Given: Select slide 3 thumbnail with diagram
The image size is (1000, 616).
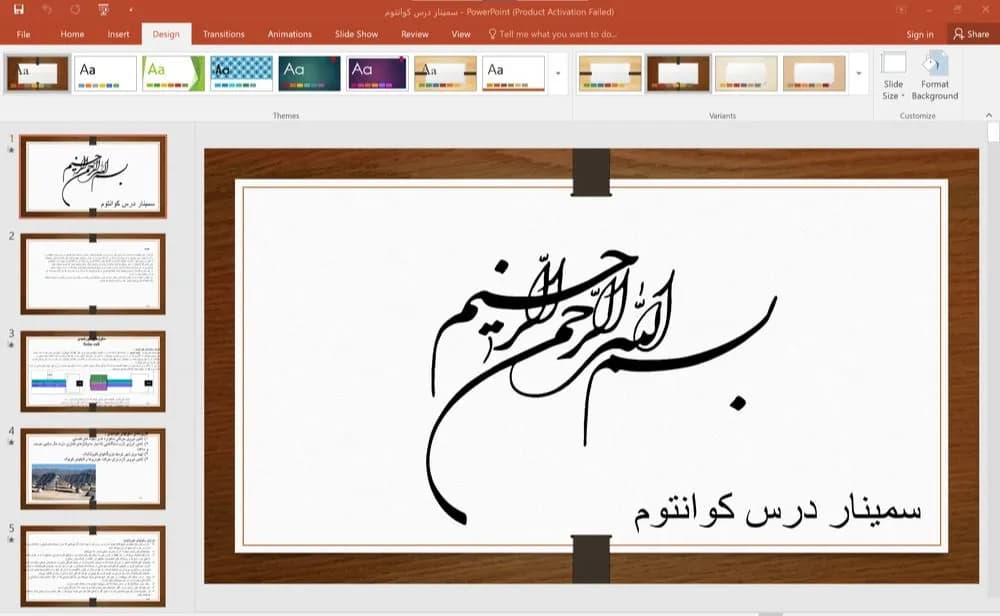Looking at the screenshot, I should click(x=93, y=371).
